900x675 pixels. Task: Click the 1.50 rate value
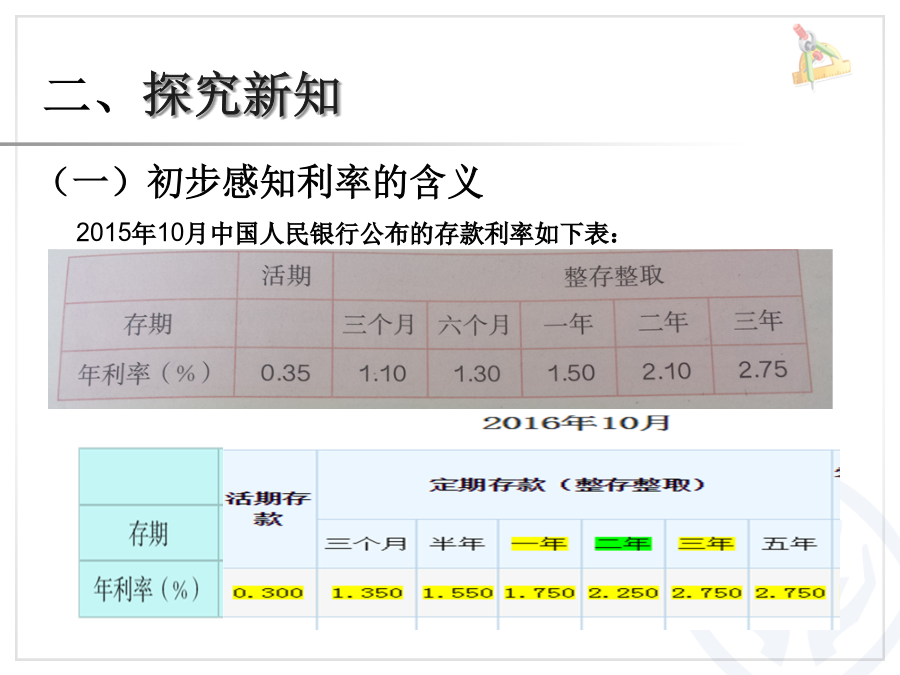(571, 373)
